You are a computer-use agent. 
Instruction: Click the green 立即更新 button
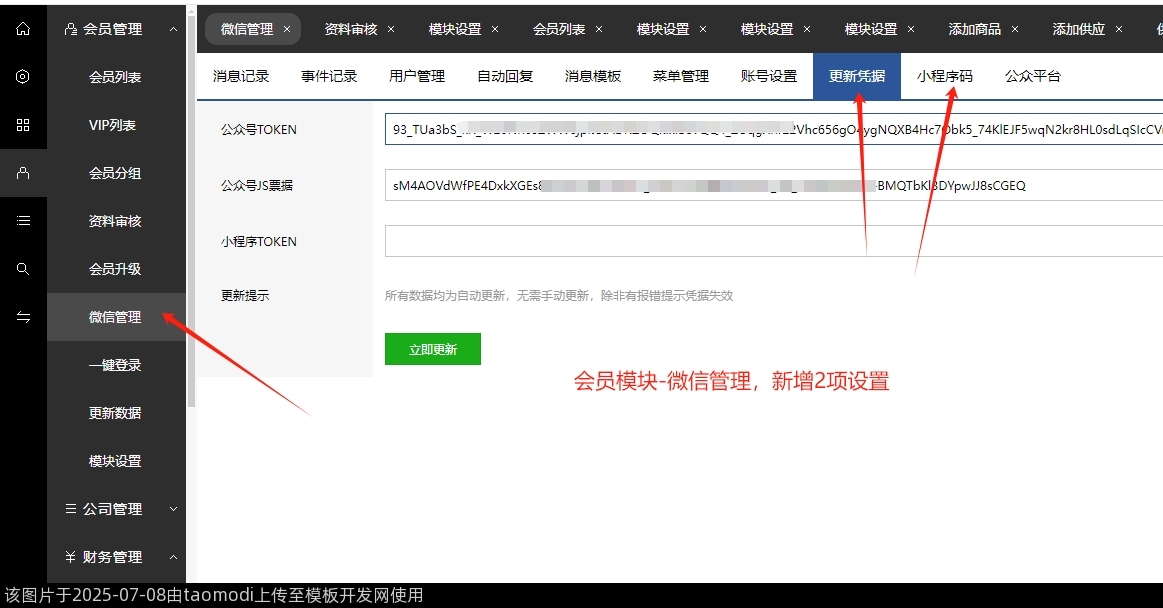(x=432, y=349)
